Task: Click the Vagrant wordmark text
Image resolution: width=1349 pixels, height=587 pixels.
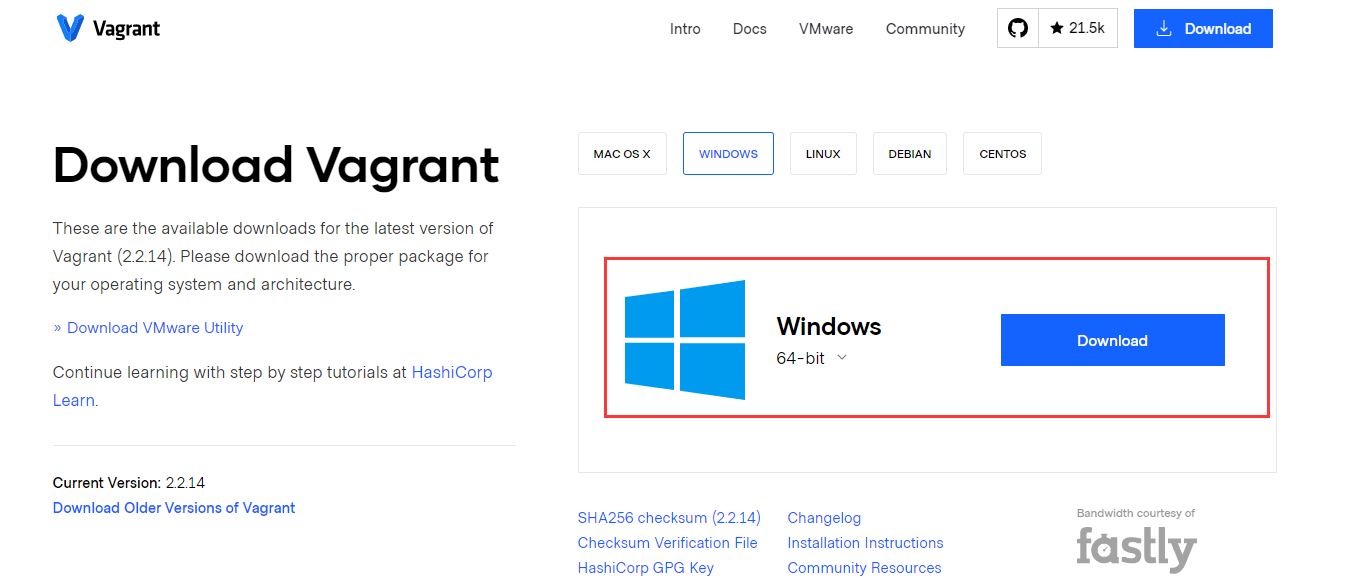Action: (126, 28)
